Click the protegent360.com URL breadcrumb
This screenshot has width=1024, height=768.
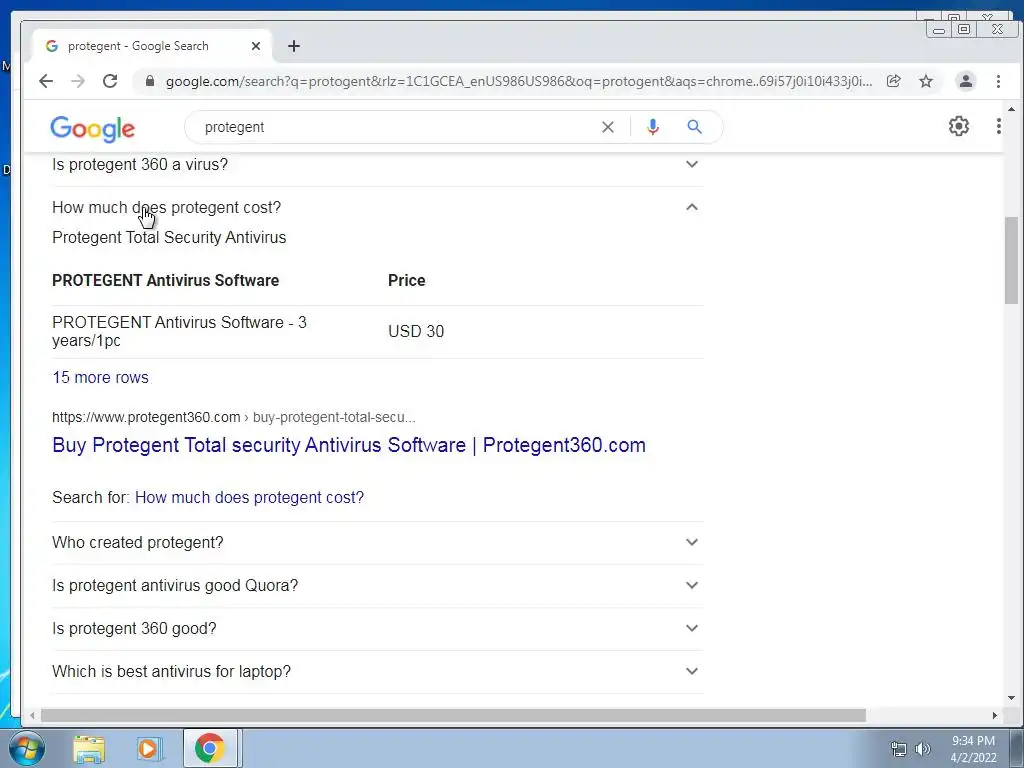pos(234,417)
